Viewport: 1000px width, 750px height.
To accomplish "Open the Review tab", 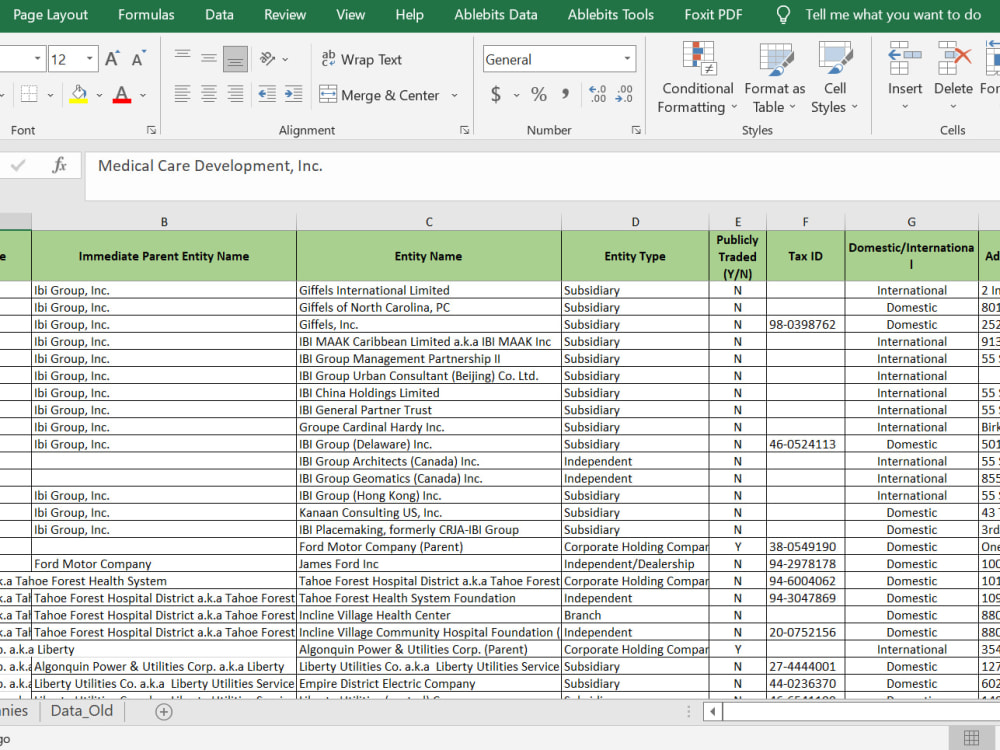I will 285,15.
